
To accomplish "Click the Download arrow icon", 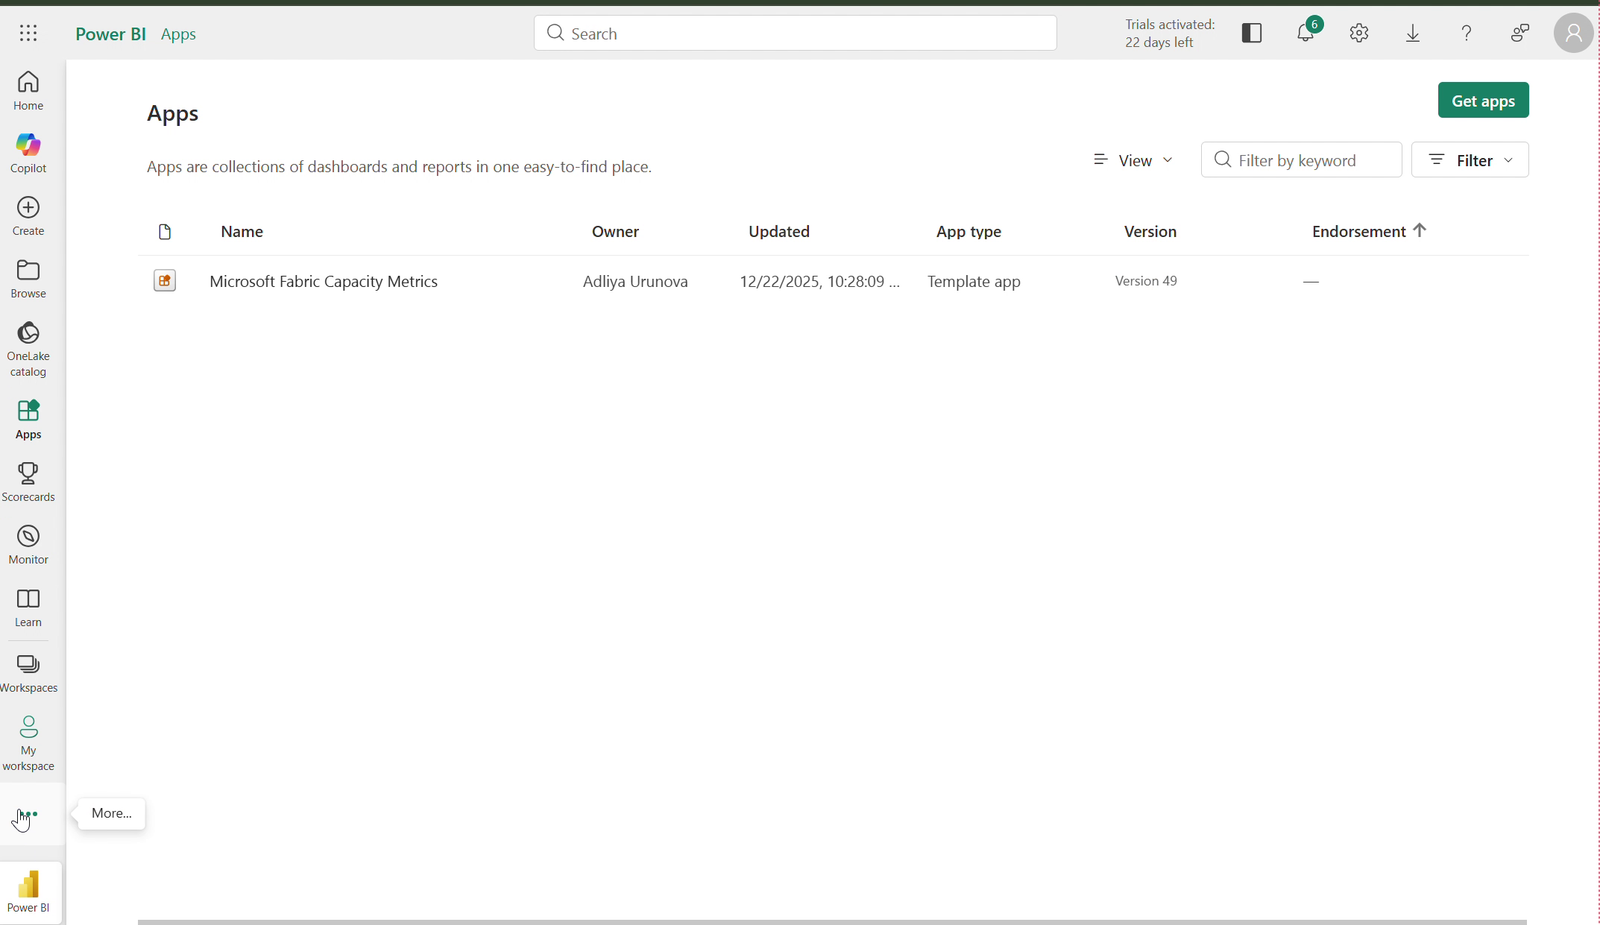I will pyautogui.click(x=1413, y=33).
